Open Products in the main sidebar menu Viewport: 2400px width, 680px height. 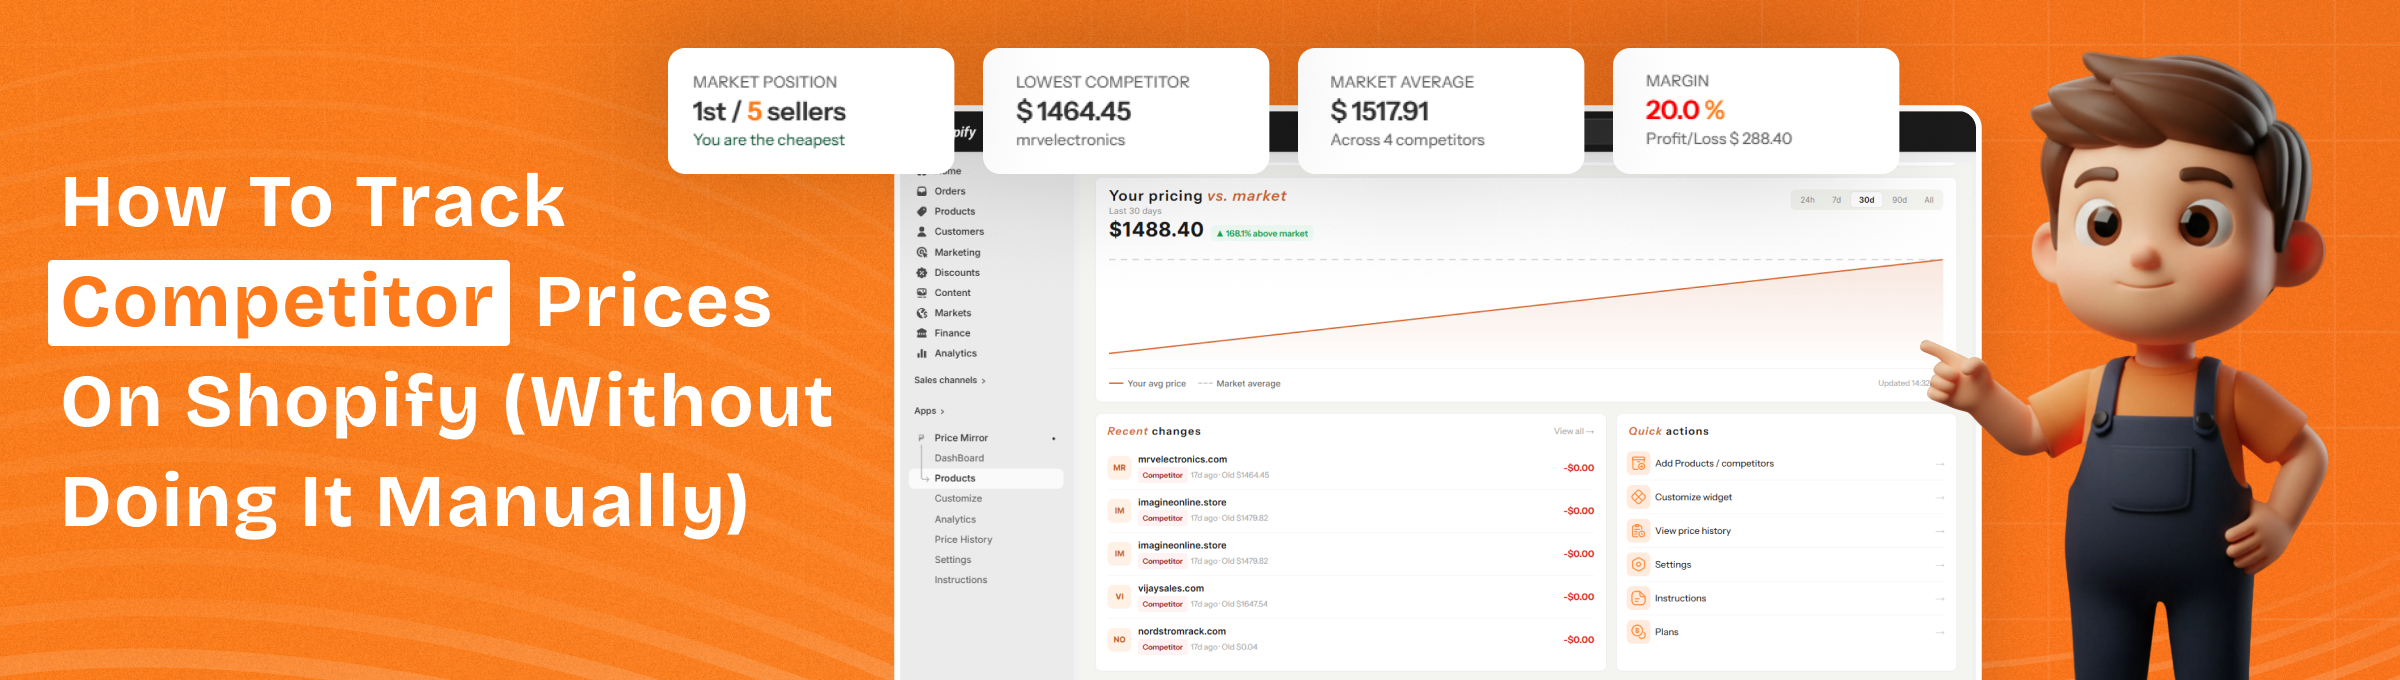pyautogui.click(x=954, y=211)
